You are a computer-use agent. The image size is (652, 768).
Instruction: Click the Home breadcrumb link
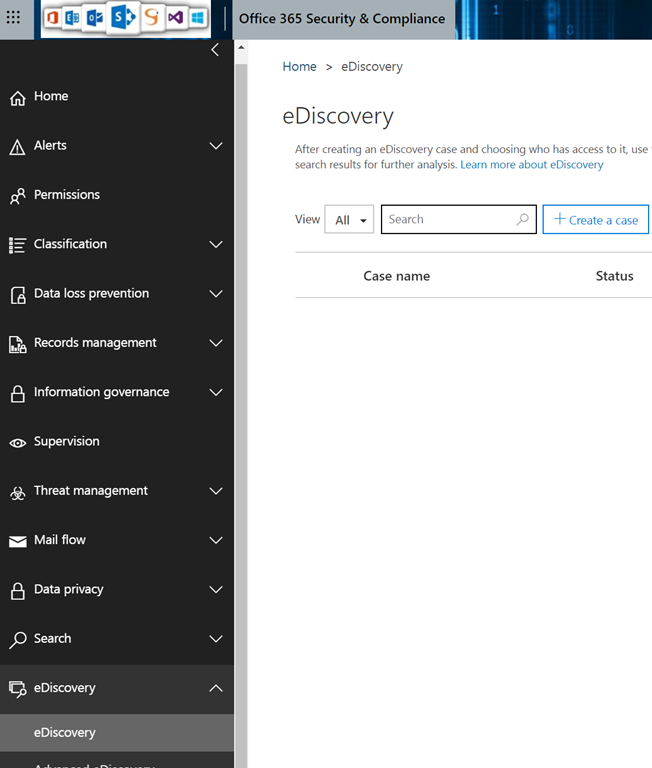pos(299,67)
